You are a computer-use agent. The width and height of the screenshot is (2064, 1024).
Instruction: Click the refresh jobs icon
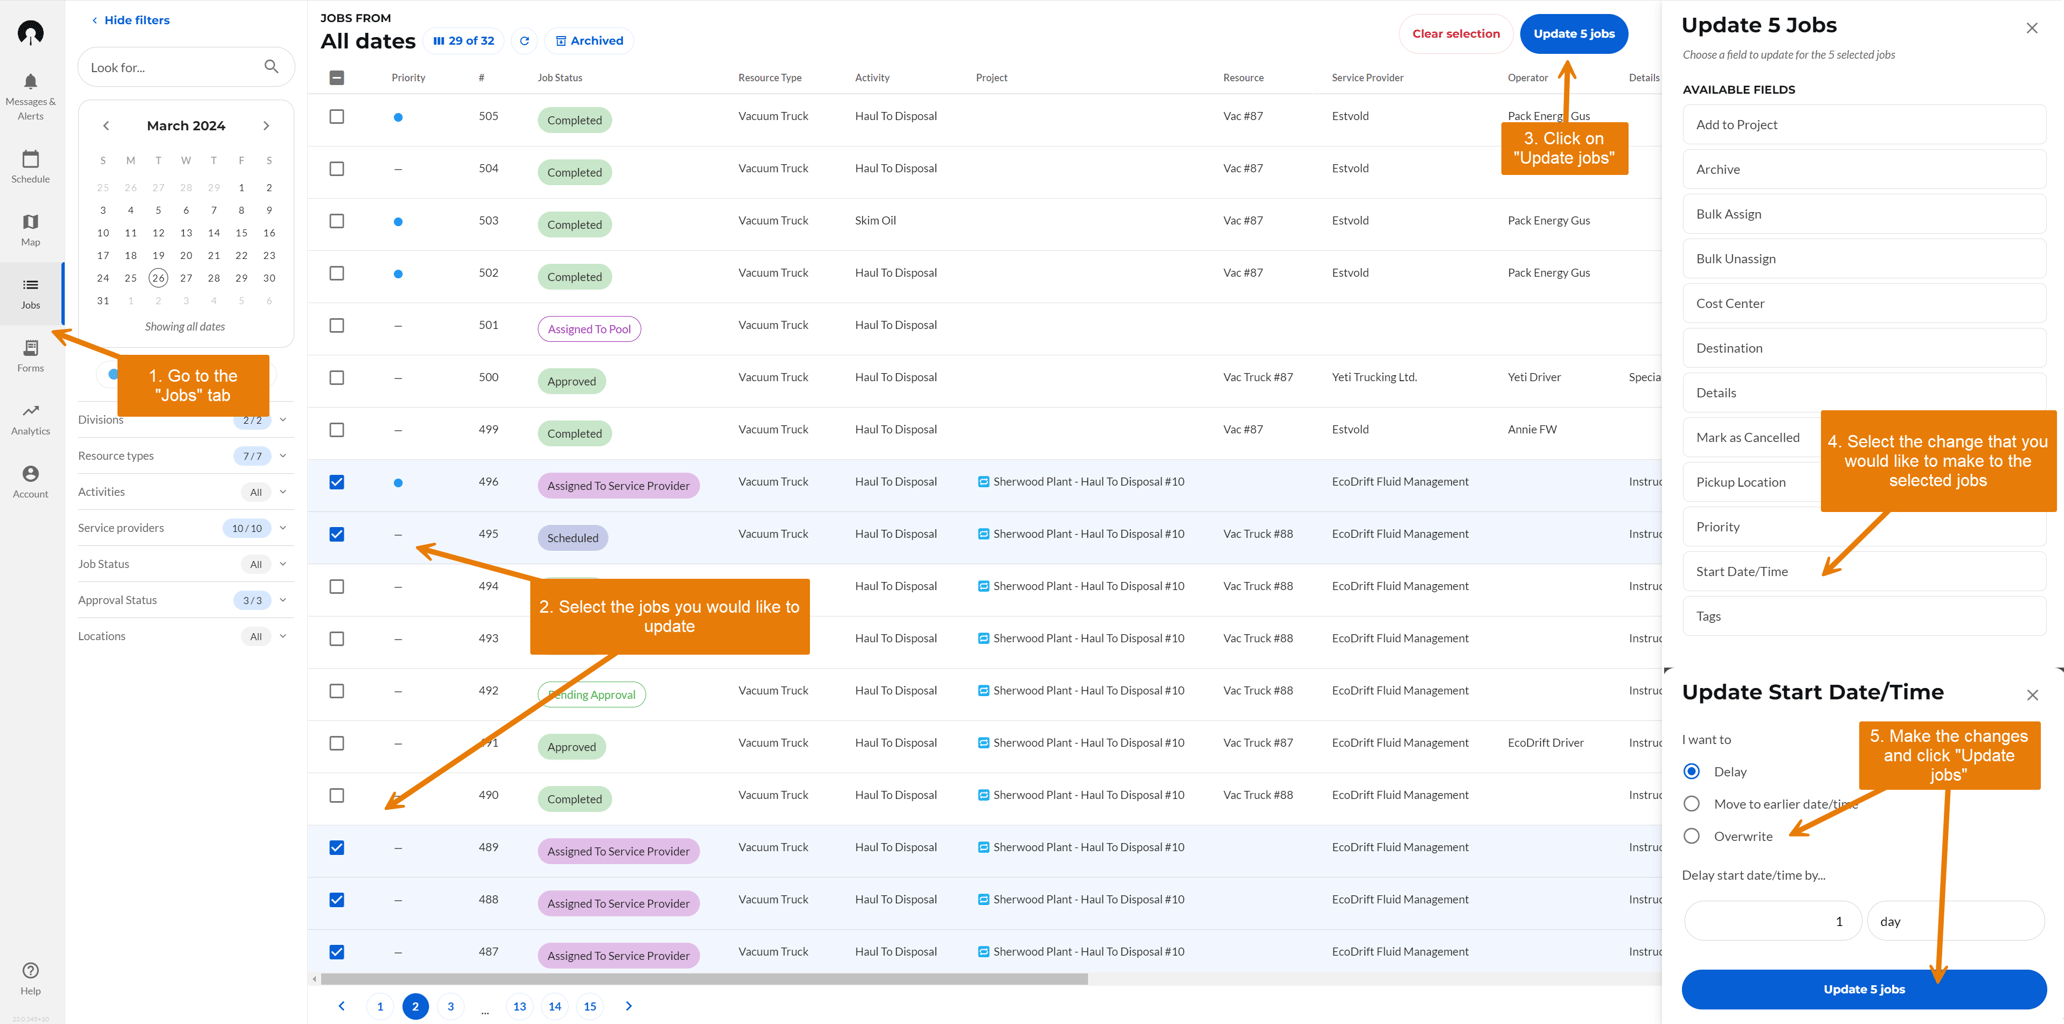click(x=524, y=41)
